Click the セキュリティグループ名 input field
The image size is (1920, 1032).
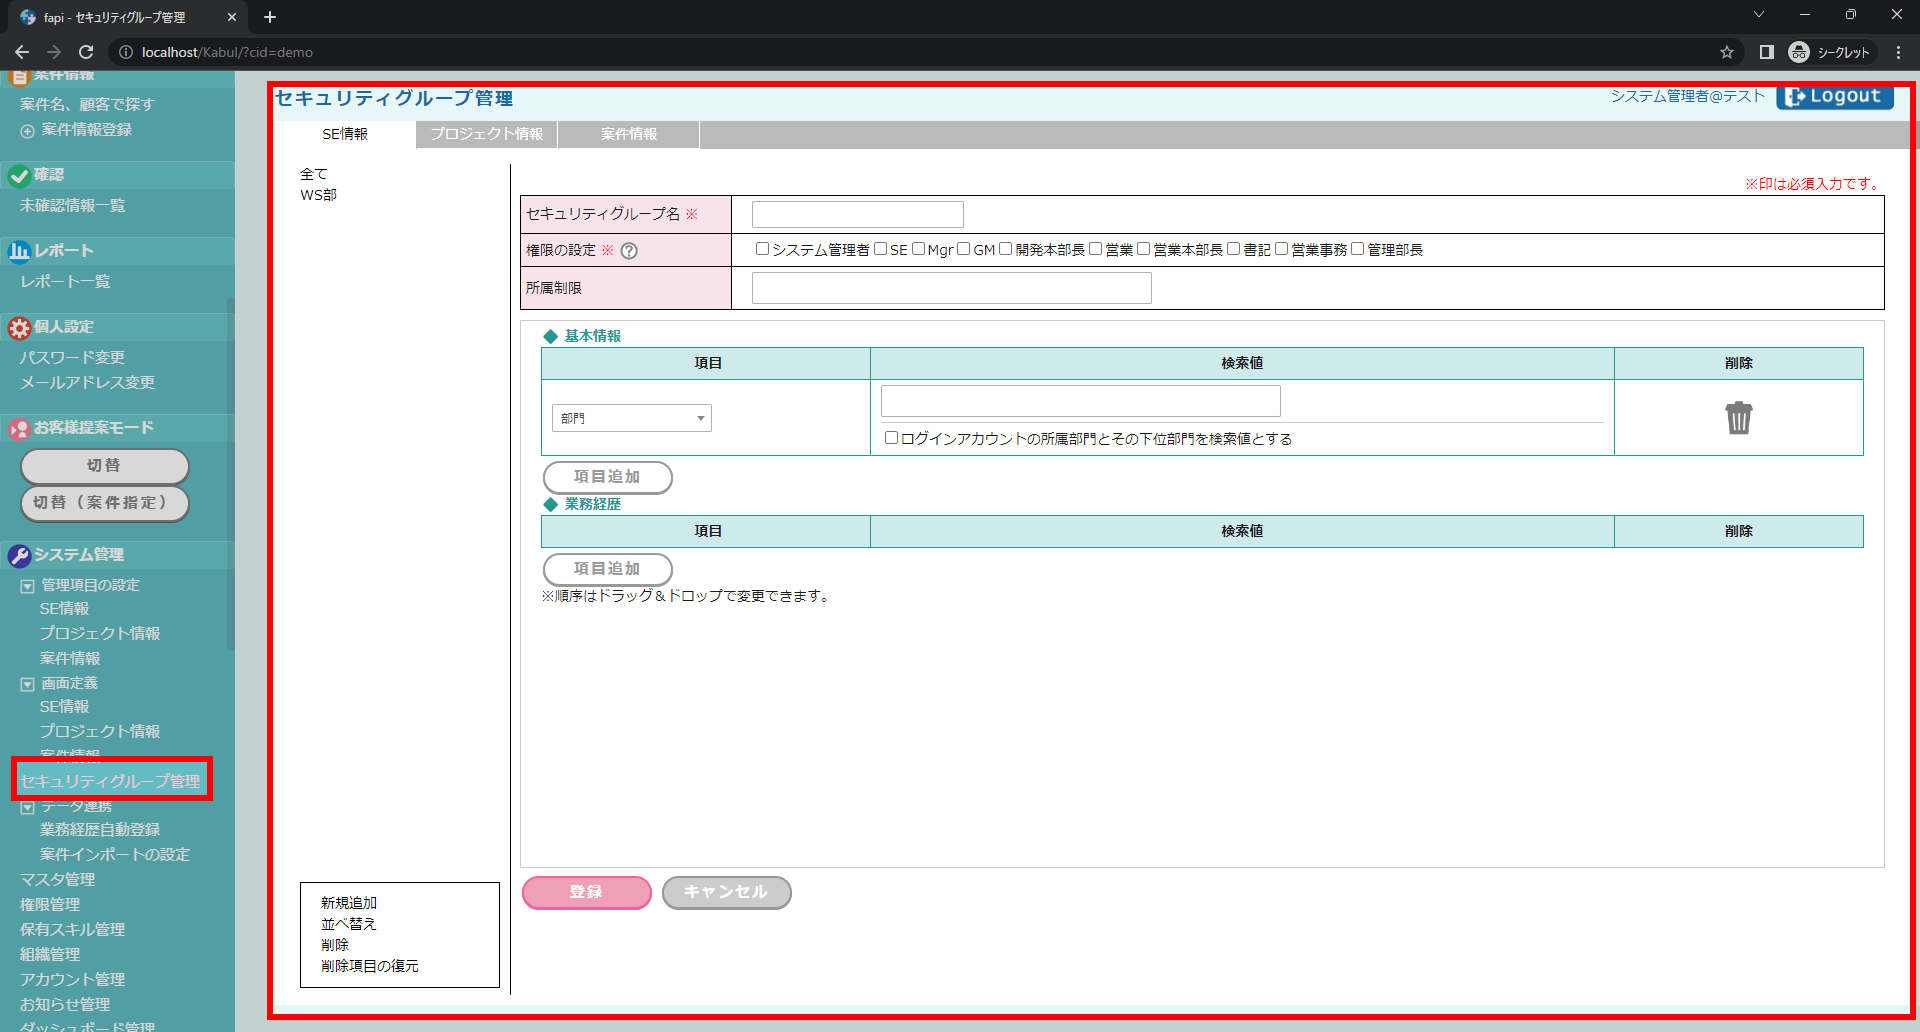pos(857,214)
